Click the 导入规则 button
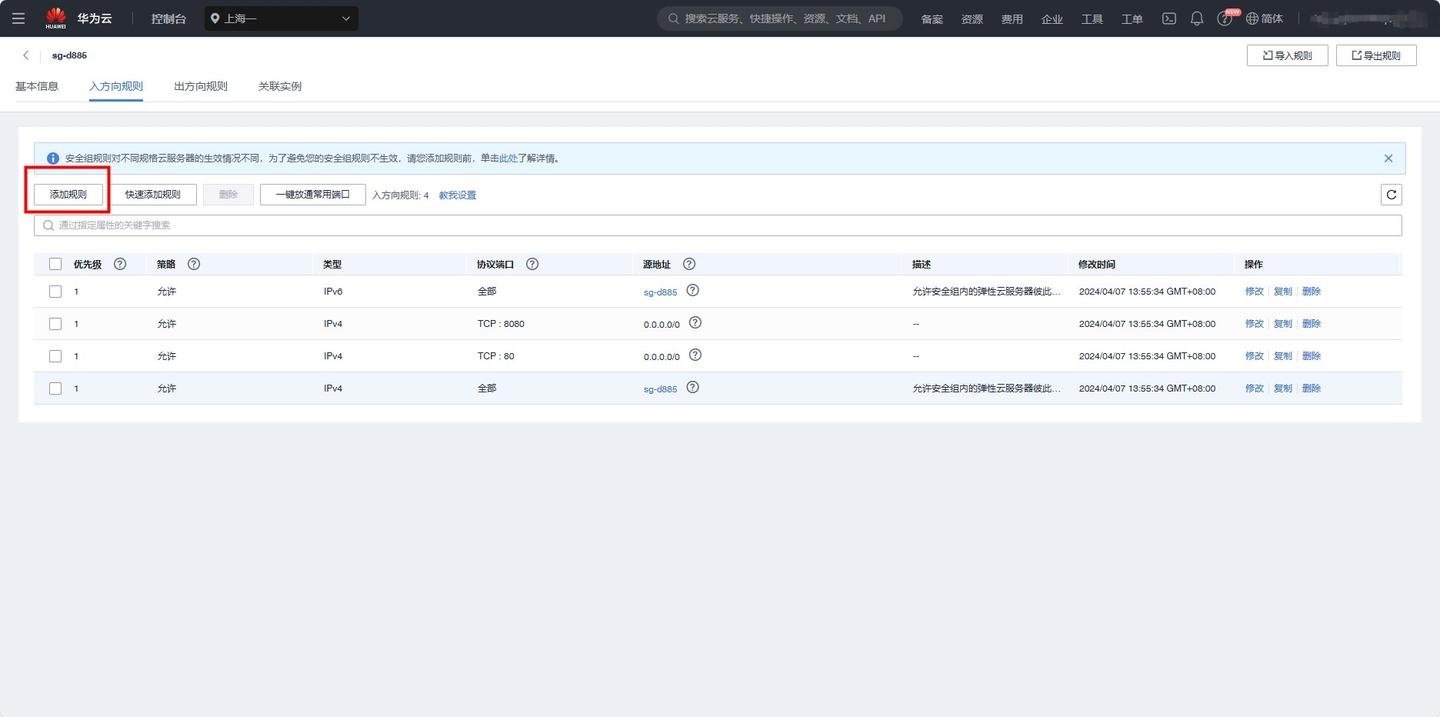The image size is (1440, 717). [x=1287, y=55]
